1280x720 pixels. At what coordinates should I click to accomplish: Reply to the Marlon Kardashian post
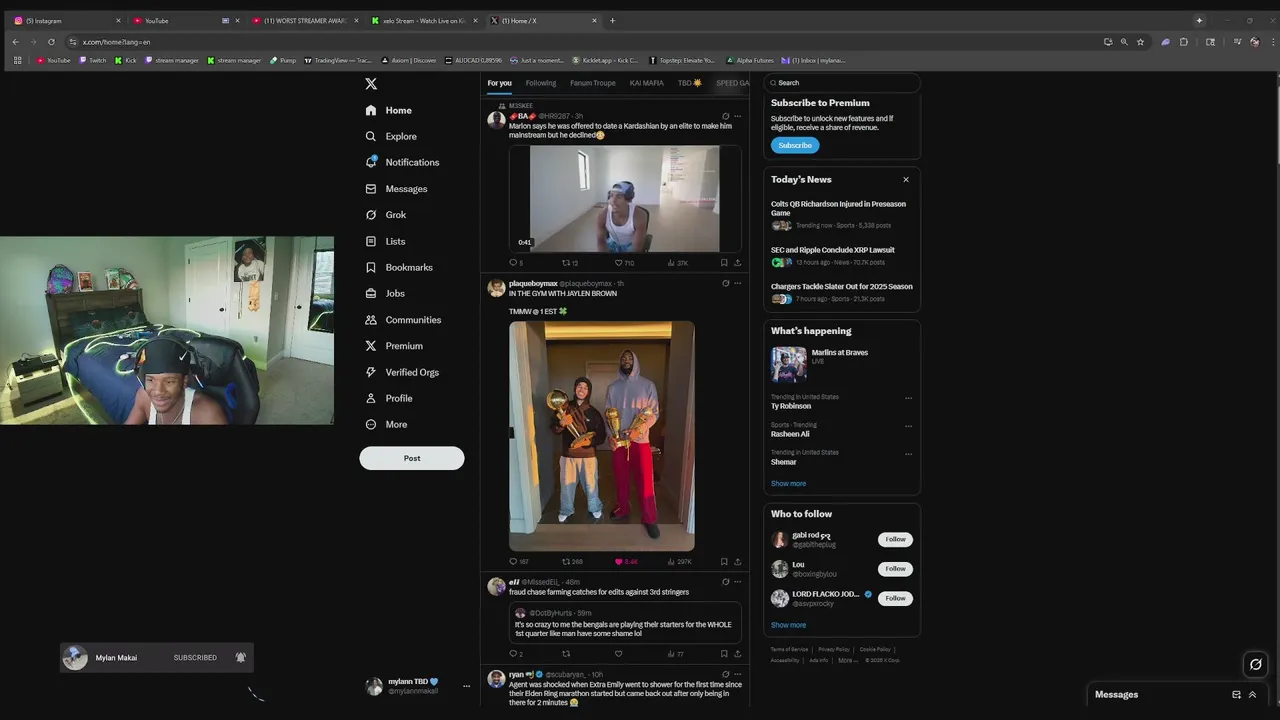click(514, 263)
